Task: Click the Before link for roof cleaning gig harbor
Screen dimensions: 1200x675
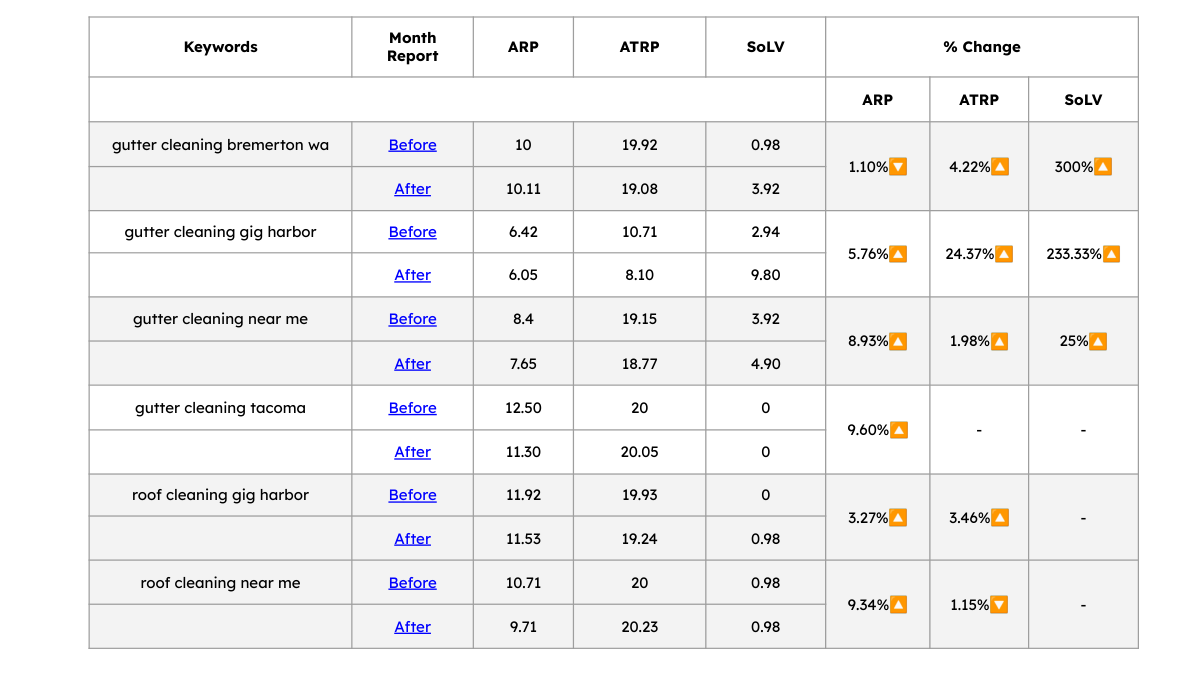Action: point(412,495)
